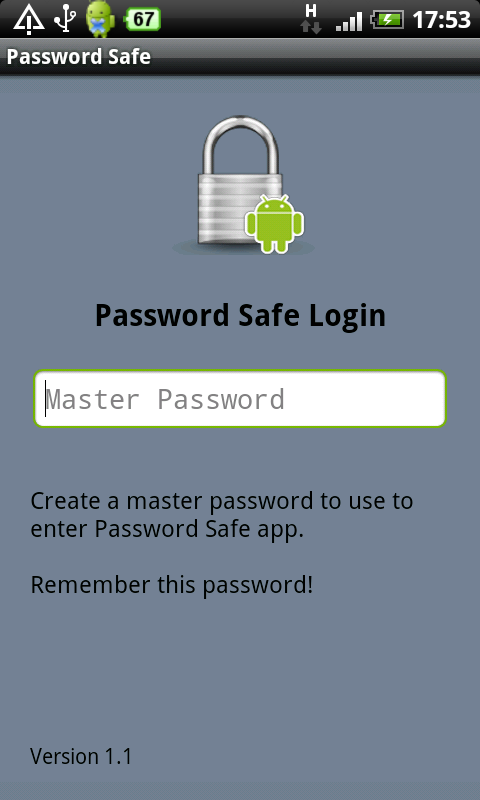Tap the padlock shackle at top

[241, 145]
